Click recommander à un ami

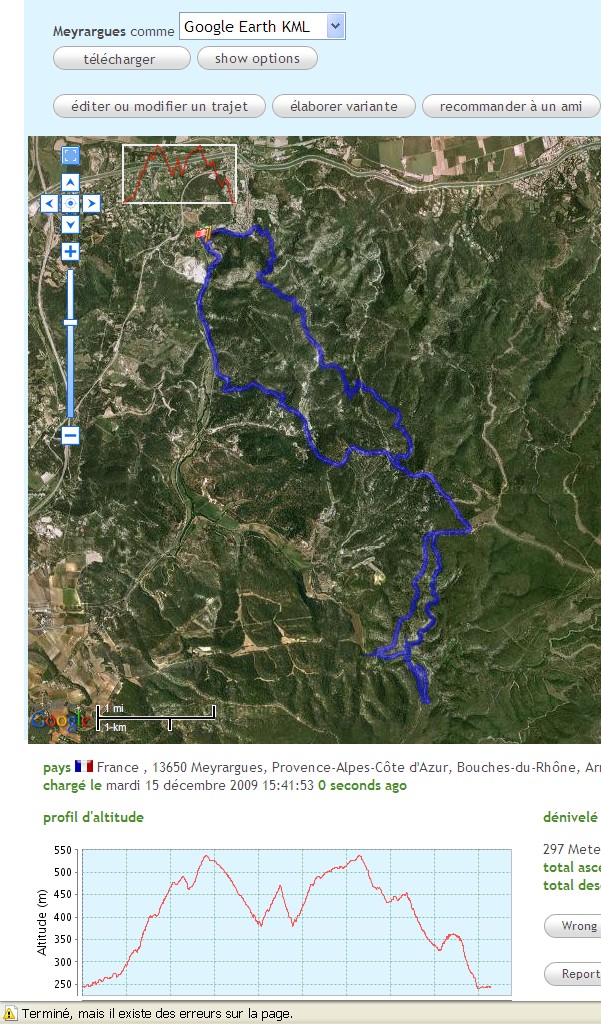511,106
